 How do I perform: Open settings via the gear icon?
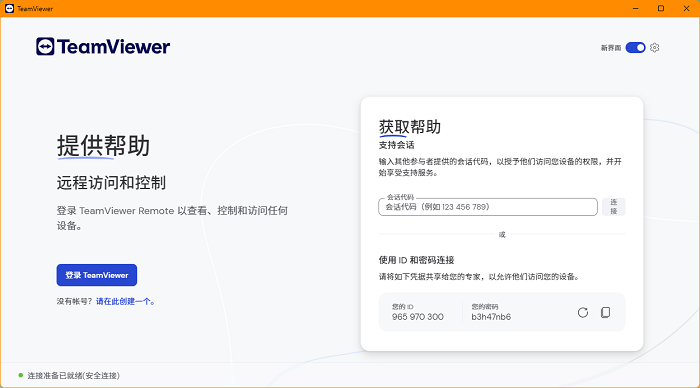point(654,47)
